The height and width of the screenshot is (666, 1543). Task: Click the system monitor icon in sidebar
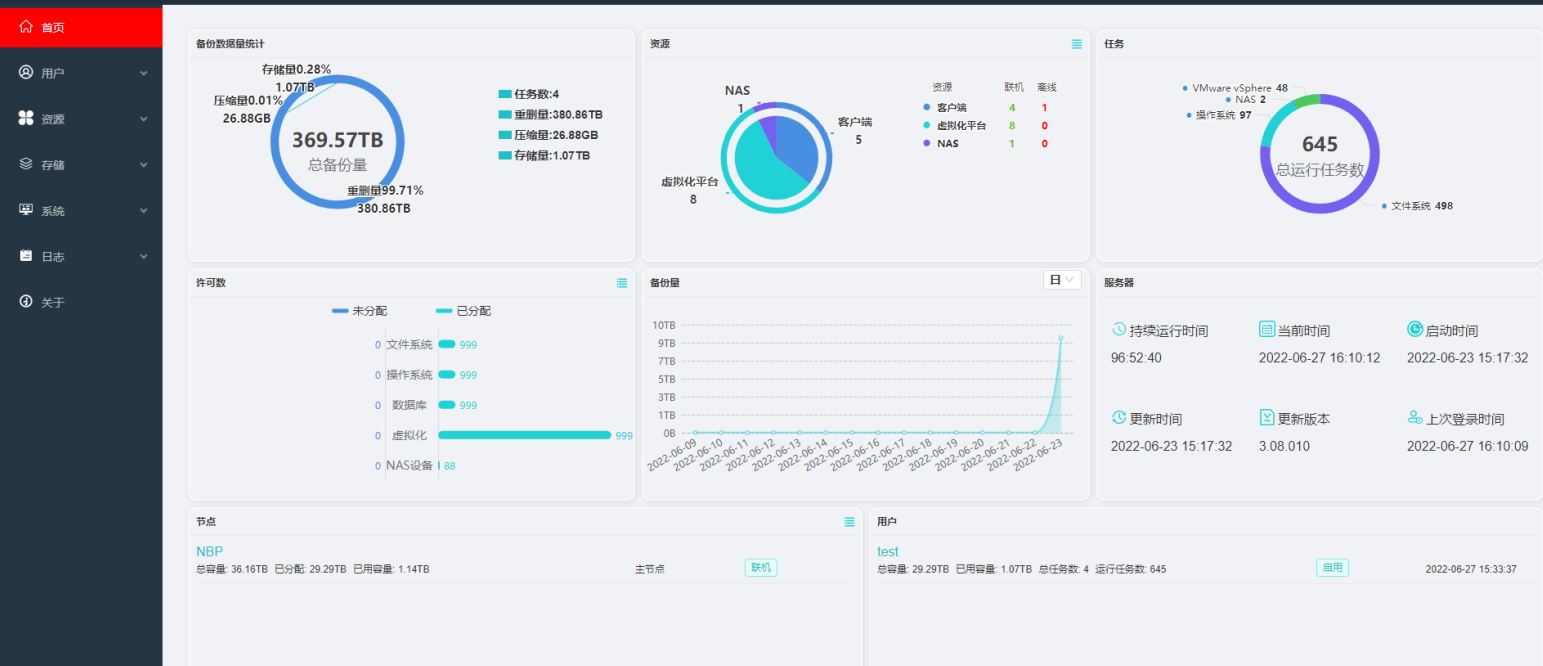26,210
